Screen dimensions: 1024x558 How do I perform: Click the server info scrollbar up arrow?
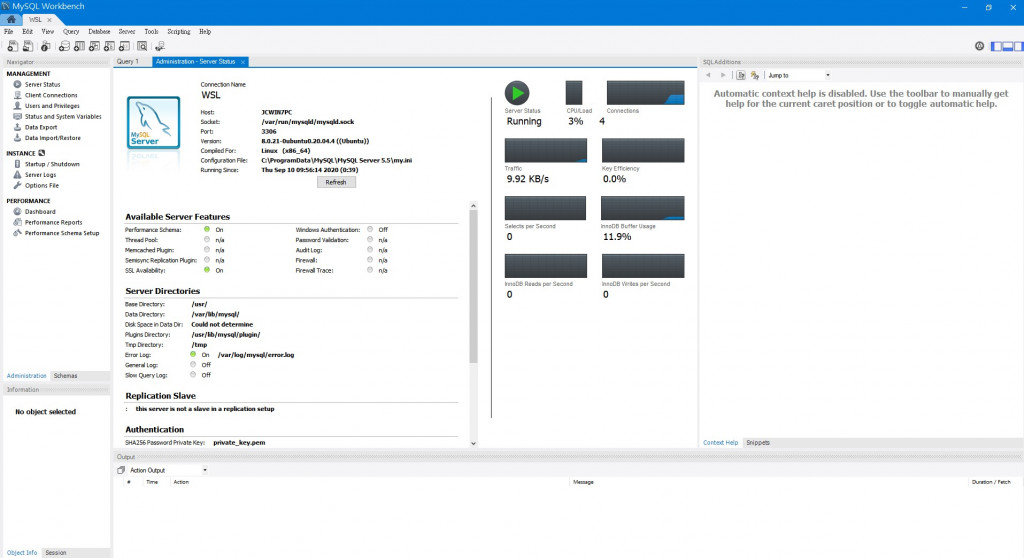(473, 206)
